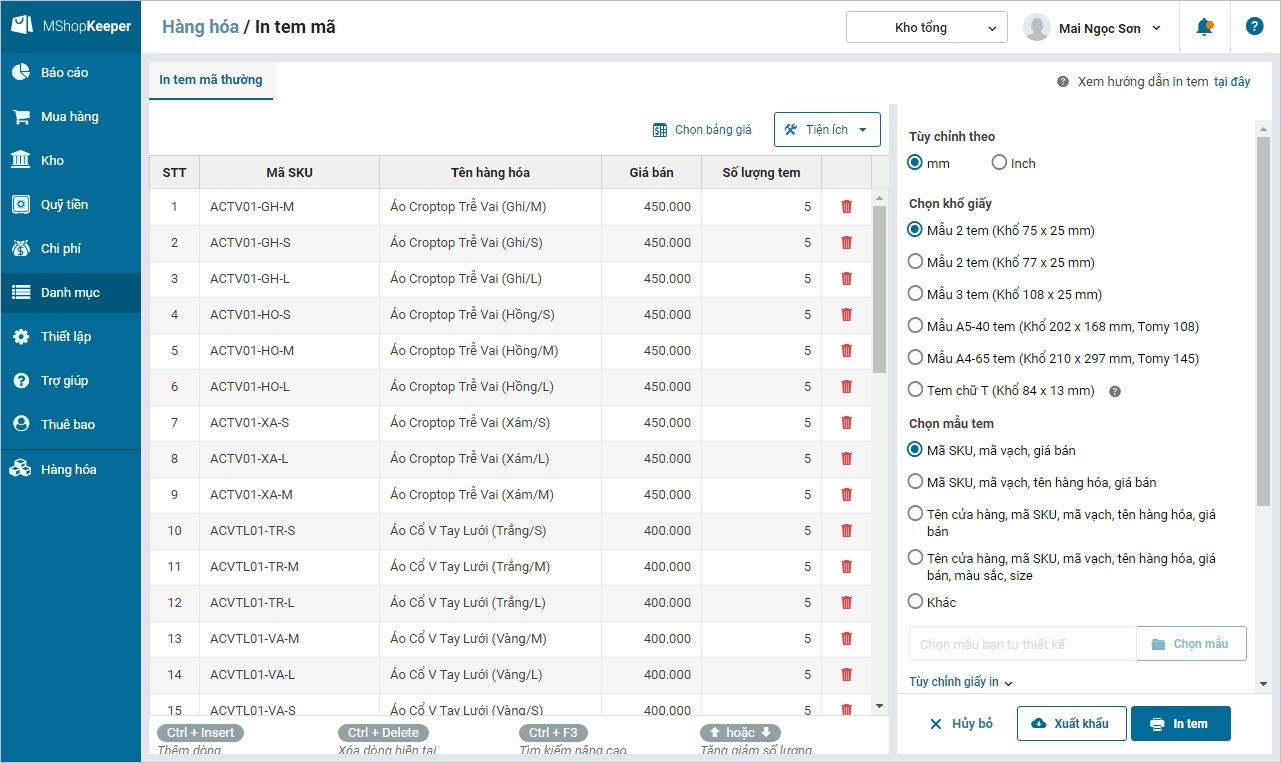Click the Chọn bảng giá calculator icon
The height and width of the screenshot is (763, 1281).
pos(660,130)
